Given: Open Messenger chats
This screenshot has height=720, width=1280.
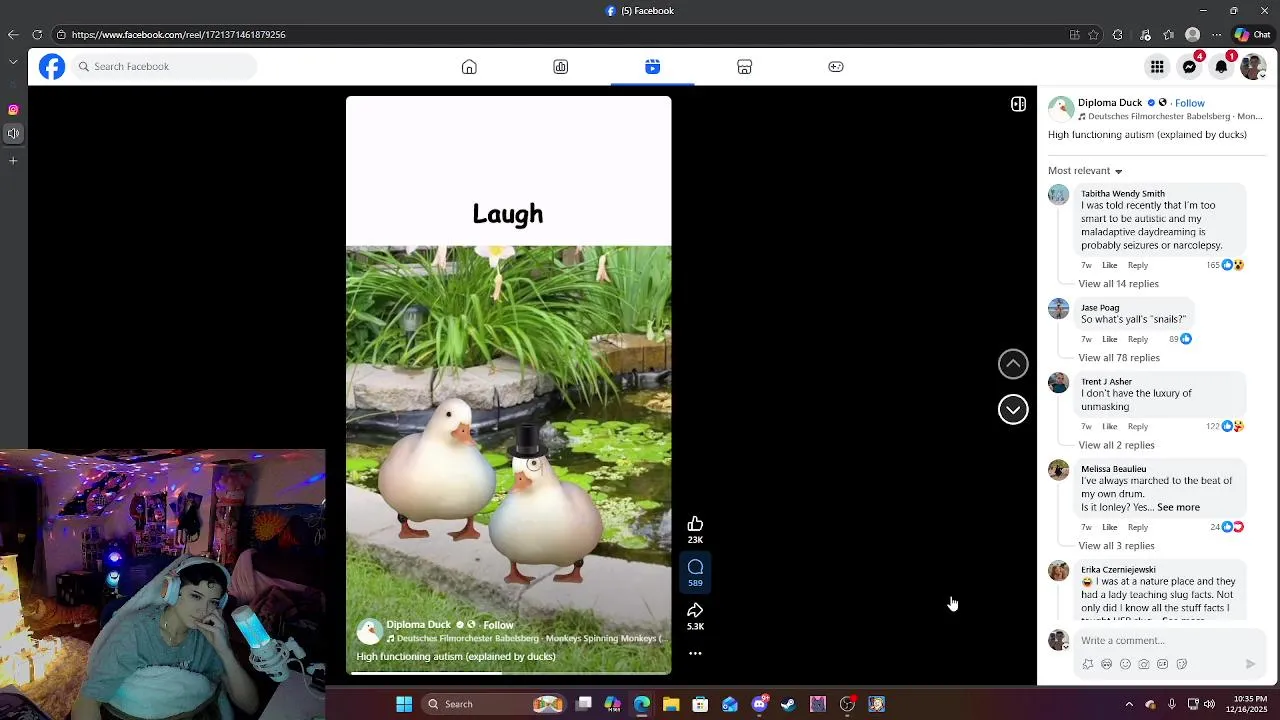Looking at the screenshot, I should click(1189, 67).
